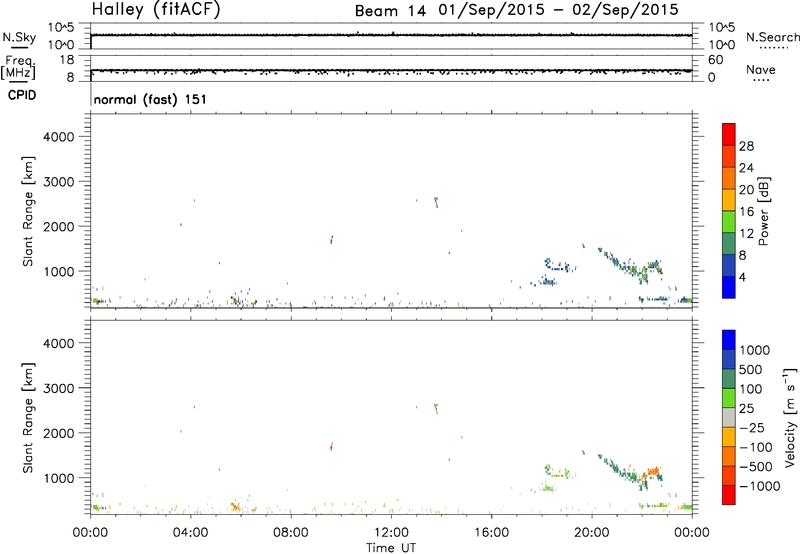Click the 'normal (fast) 151' mode text
The height and width of the screenshot is (554, 800).
point(150,99)
